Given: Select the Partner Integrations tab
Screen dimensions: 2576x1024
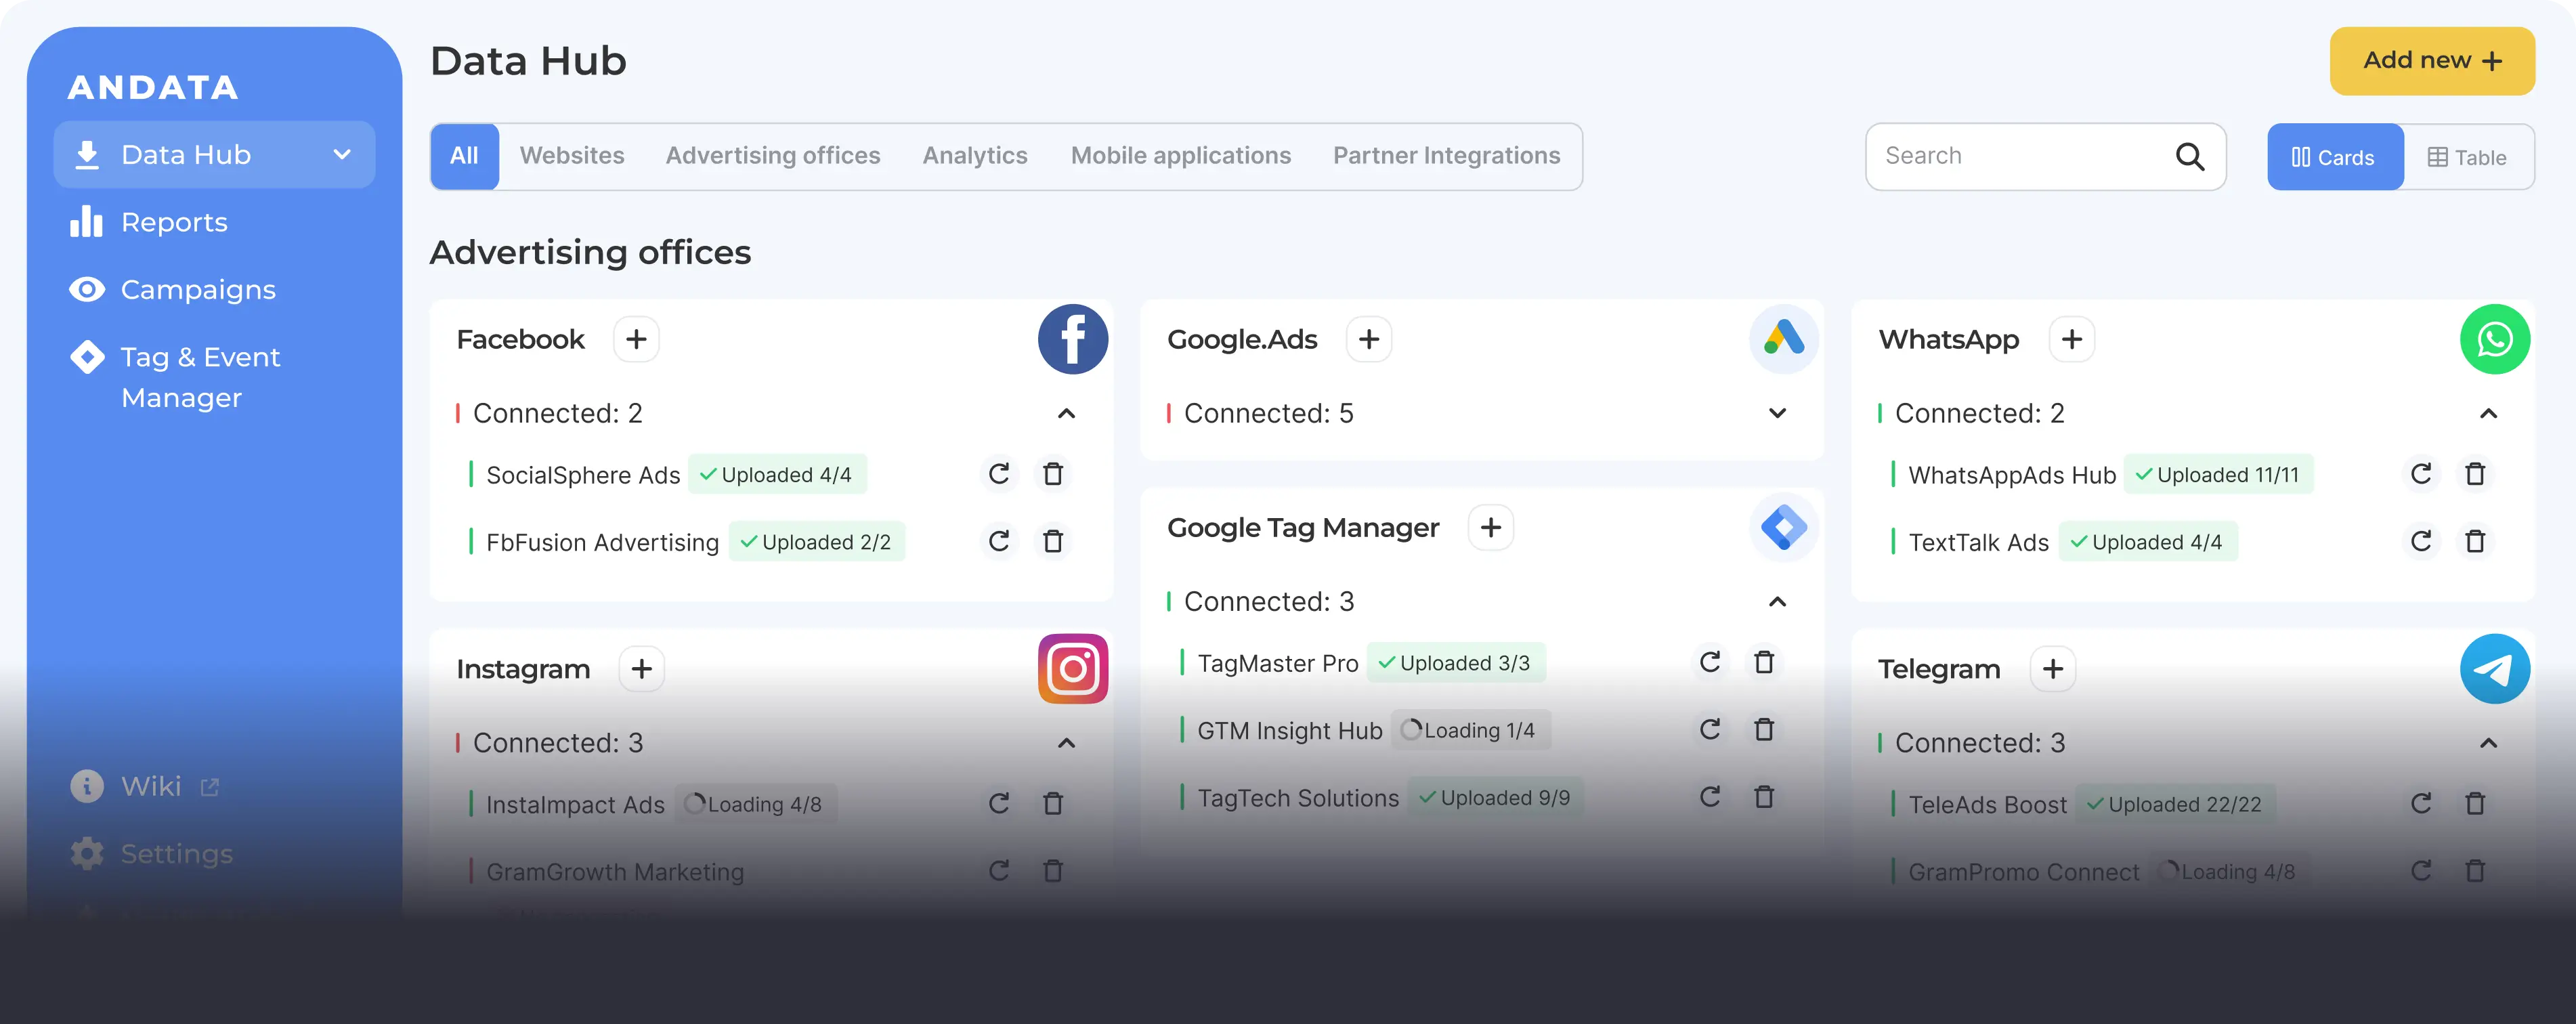Looking at the screenshot, I should [1446, 155].
